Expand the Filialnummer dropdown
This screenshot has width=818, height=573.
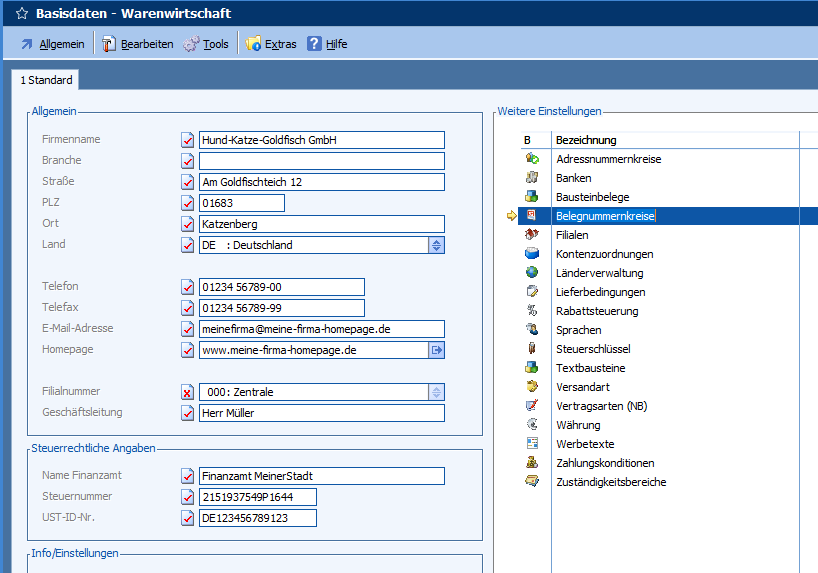coord(436,392)
